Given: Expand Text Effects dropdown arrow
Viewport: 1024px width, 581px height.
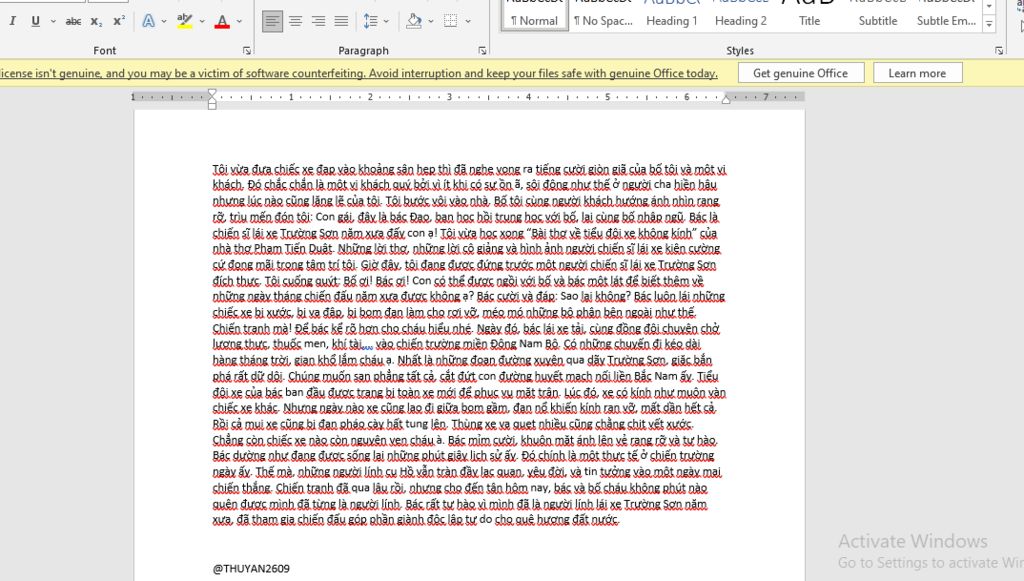Looking at the screenshot, I should (x=163, y=21).
